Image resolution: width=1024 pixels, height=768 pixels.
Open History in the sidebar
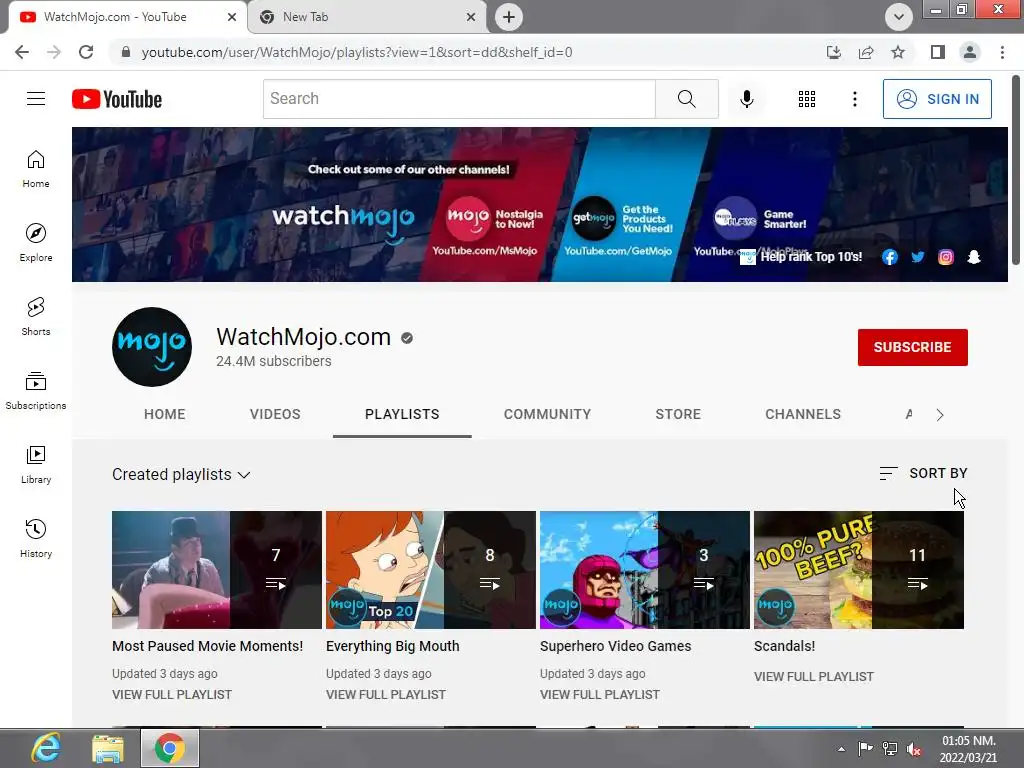[36, 538]
